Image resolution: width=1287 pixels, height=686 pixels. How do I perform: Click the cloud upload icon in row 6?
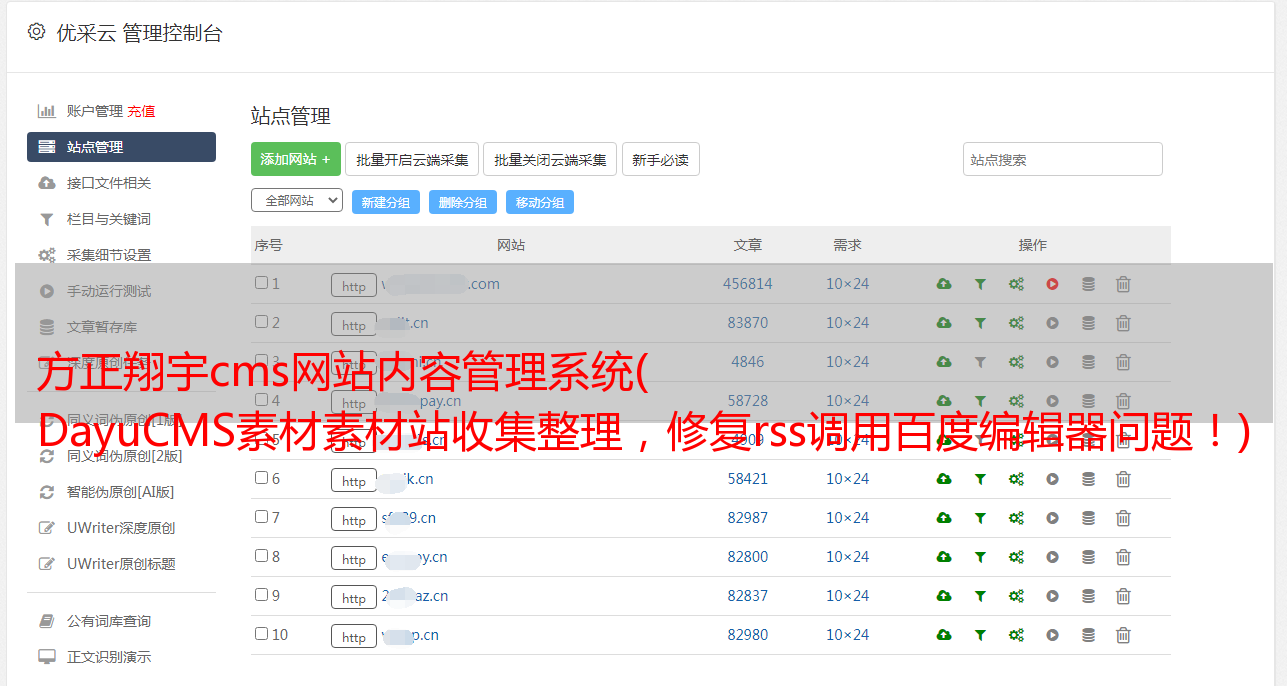tap(944, 479)
